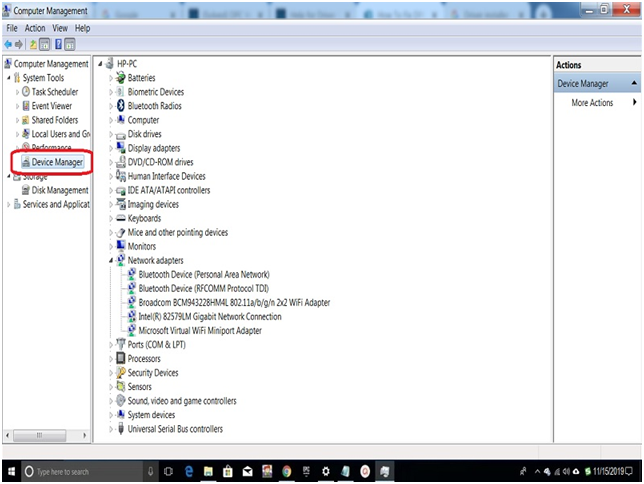Select the Sensors category
Viewport: 644px width, 484px height.
(x=140, y=387)
